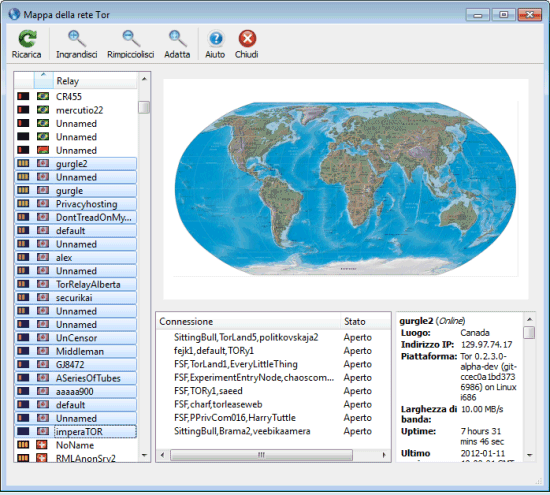Click the flag icon beside mercutio22

tap(43, 110)
